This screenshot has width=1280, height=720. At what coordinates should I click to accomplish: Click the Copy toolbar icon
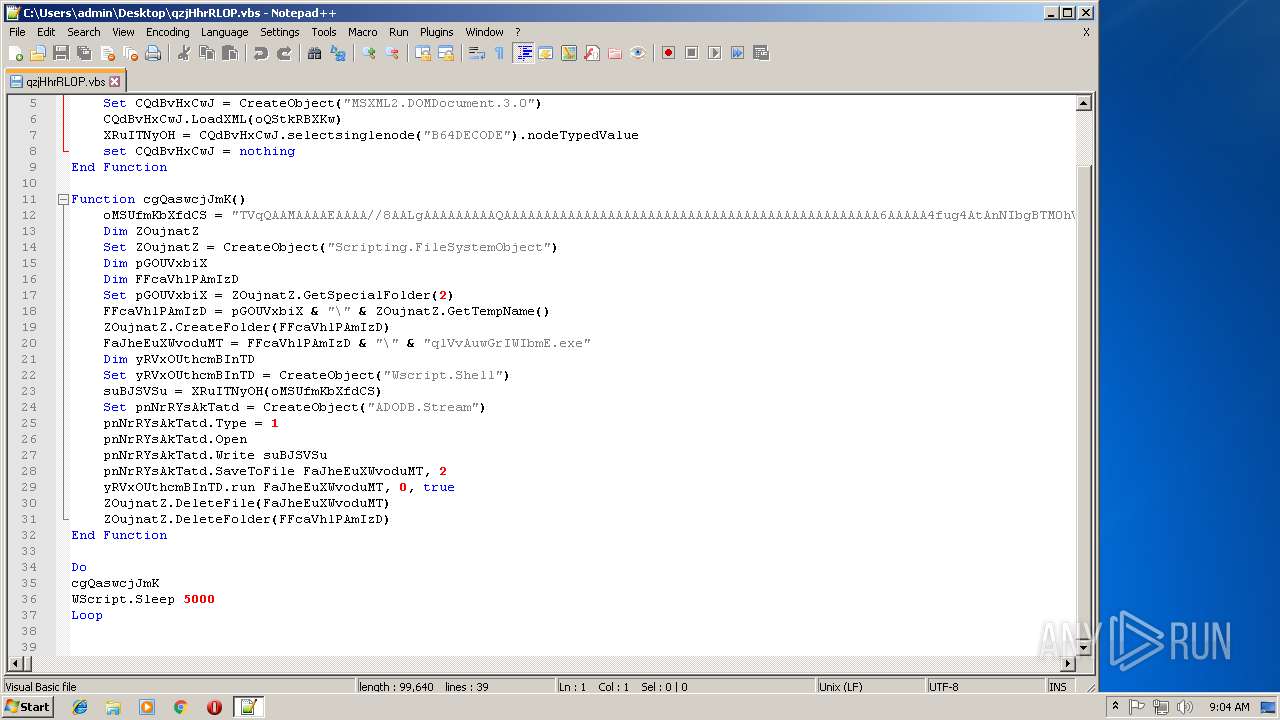click(206, 53)
